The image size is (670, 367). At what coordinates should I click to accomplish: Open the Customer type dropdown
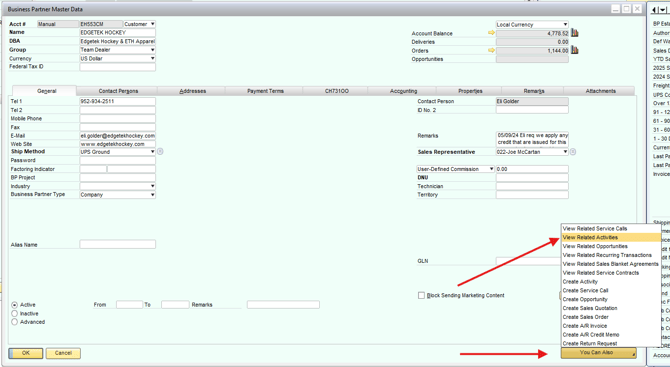[x=139, y=24]
